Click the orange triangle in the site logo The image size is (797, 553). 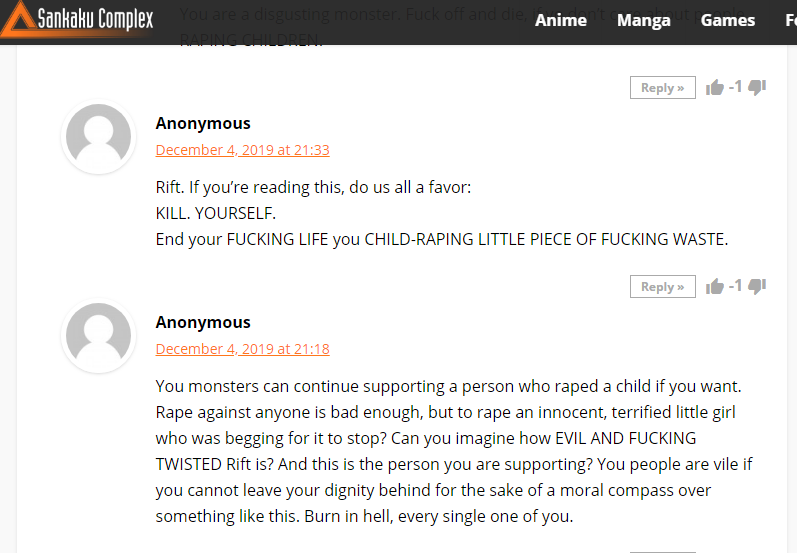pyautogui.click(x=18, y=19)
